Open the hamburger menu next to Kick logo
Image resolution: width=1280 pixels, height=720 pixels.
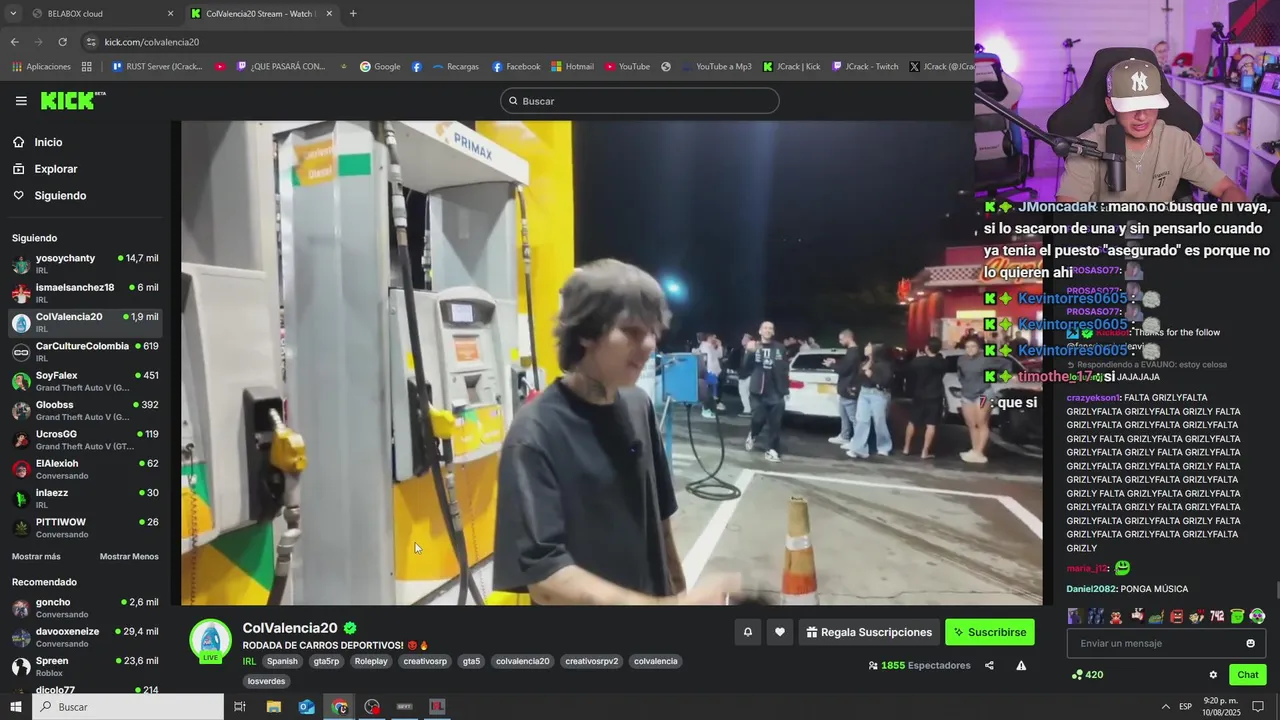tap(21, 101)
